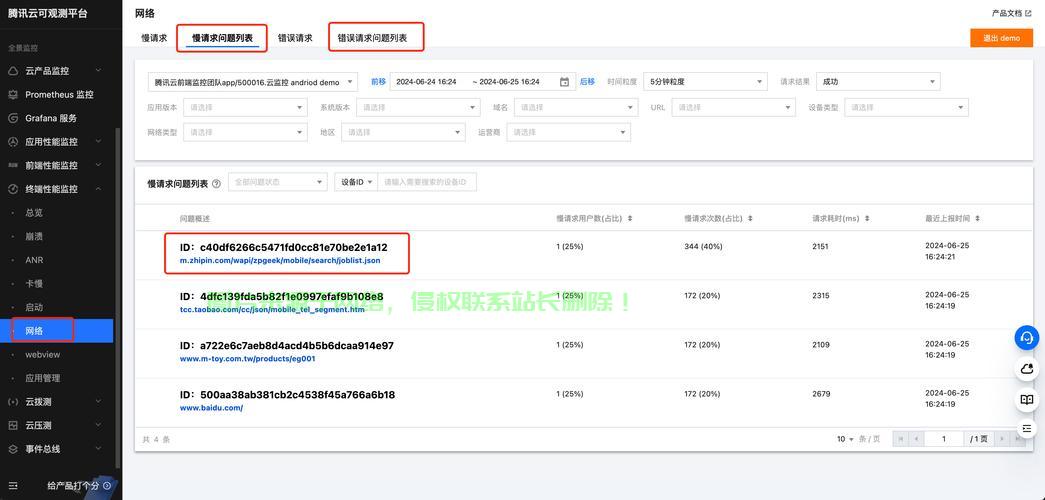Click the Prometheus 监控 sidebar icon
The height and width of the screenshot is (500, 1045).
[x=13, y=95]
